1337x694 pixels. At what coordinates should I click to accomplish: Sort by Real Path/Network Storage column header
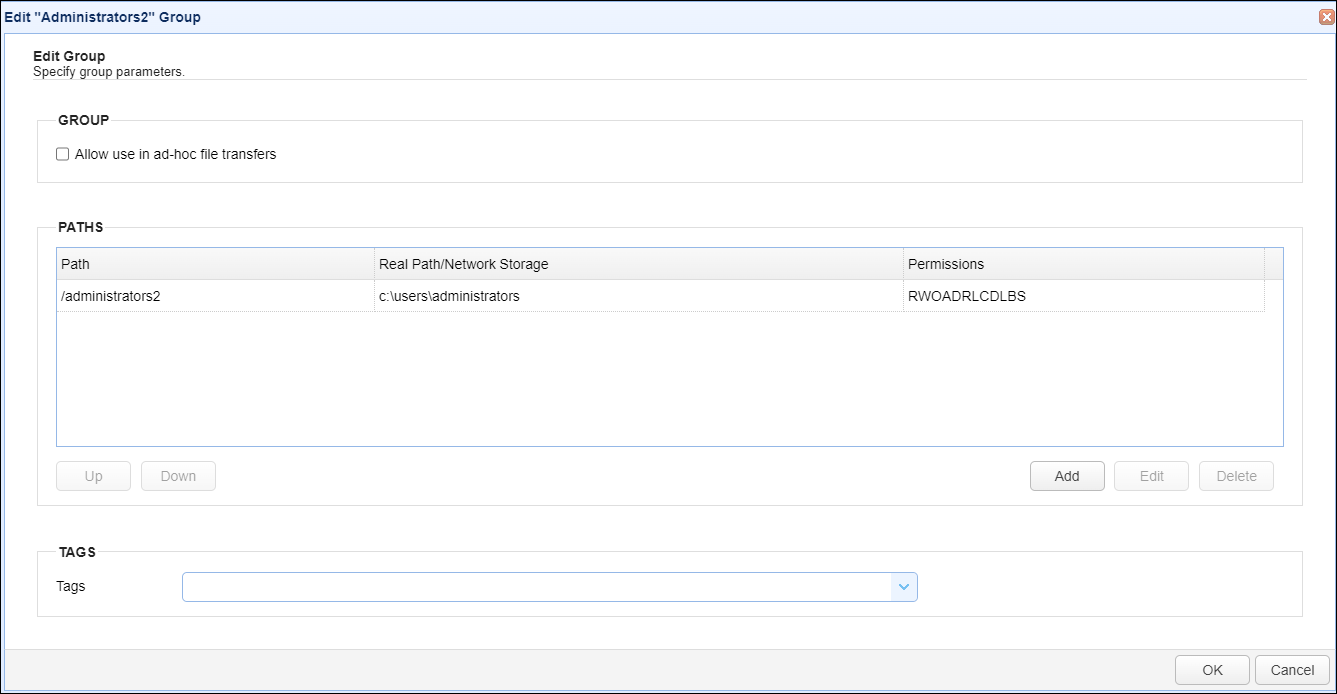tap(639, 264)
